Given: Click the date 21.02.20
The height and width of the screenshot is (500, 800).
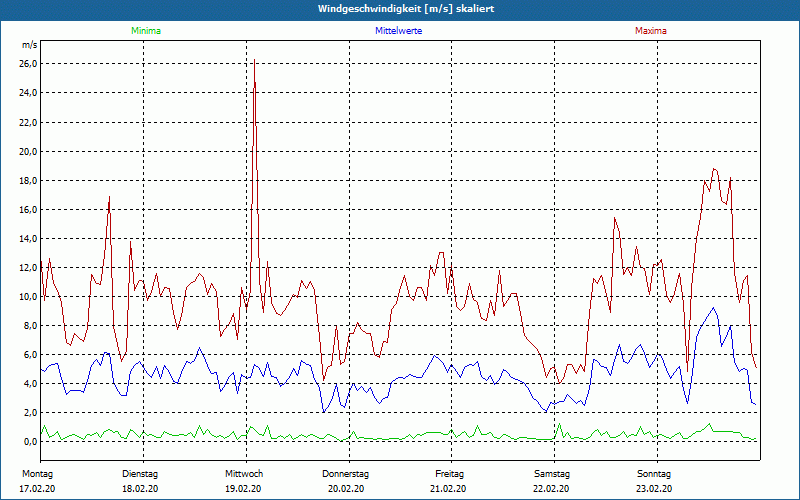Looking at the screenshot, I should point(448,489).
